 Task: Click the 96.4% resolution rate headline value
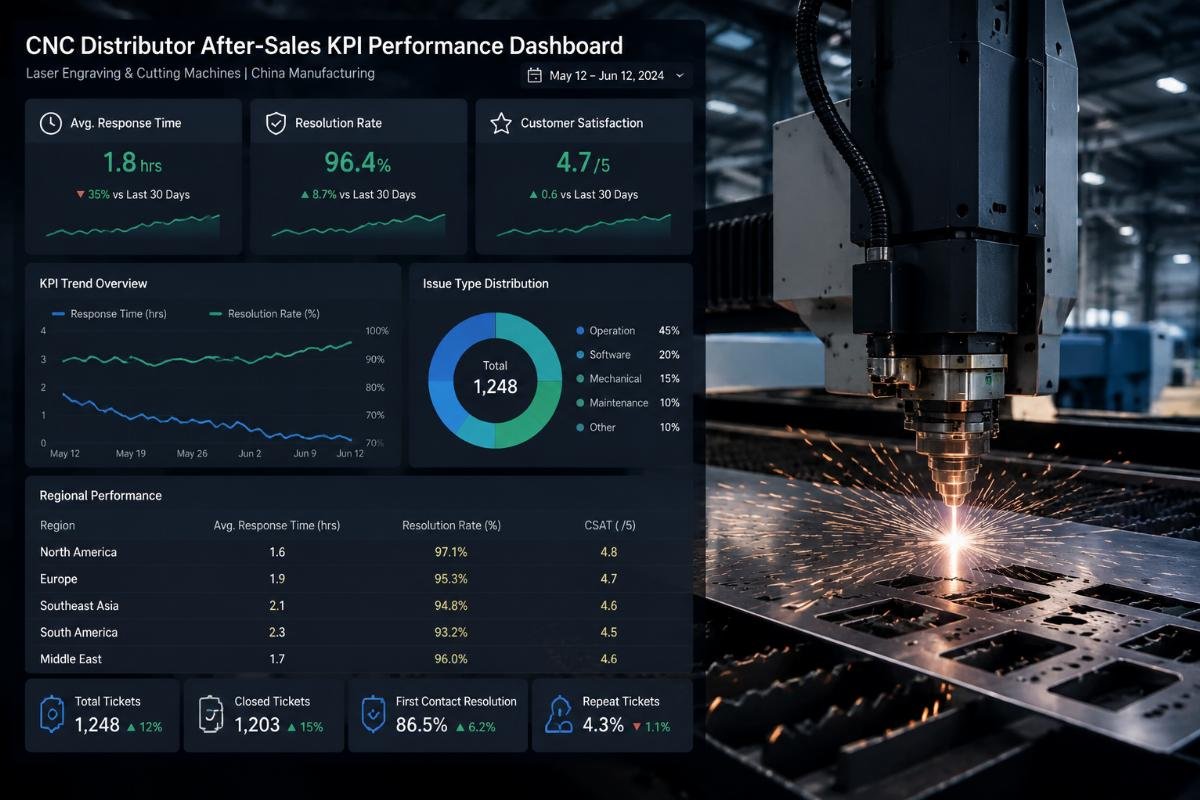358,162
